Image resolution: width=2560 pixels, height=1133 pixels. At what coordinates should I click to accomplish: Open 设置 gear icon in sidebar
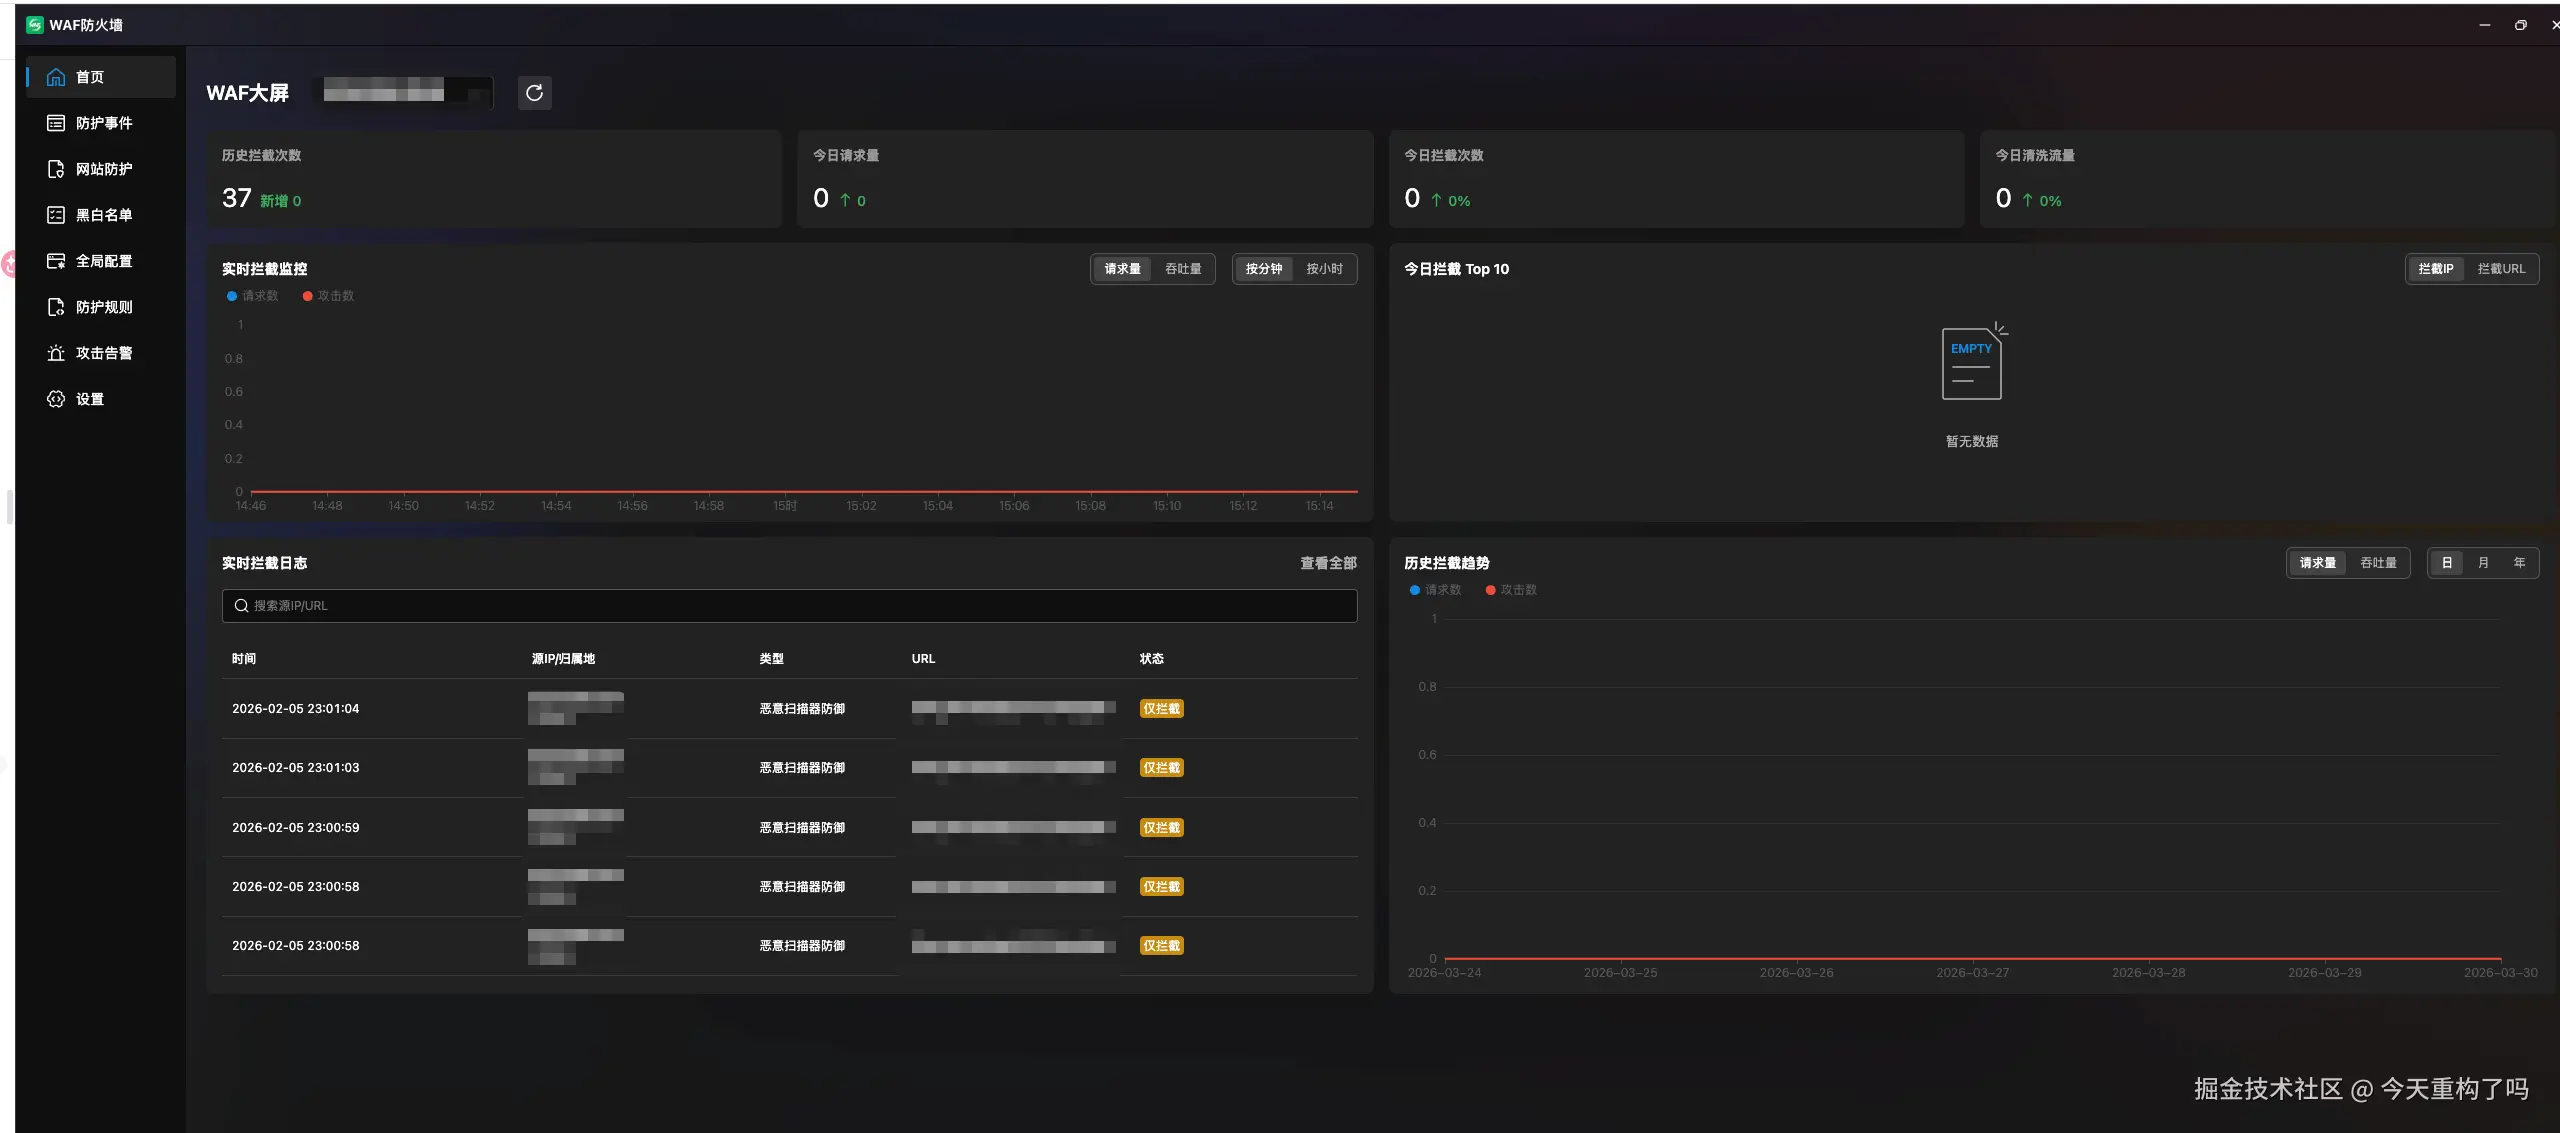(56, 399)
